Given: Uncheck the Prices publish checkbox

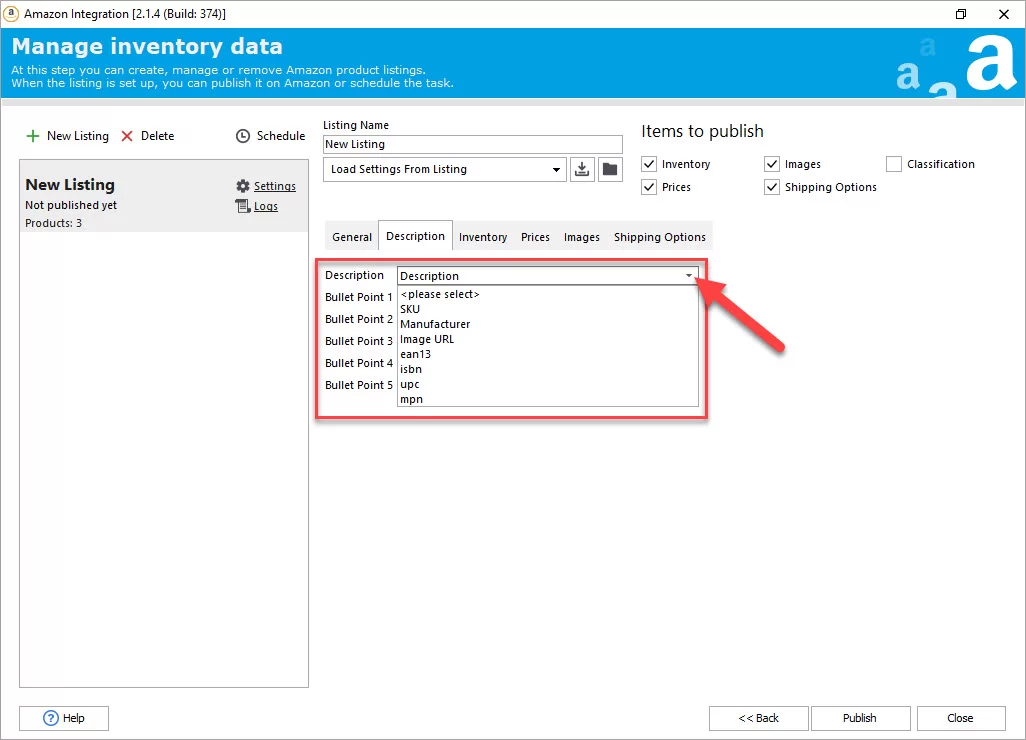Looking at the screenshot, I should [x=649, y=187].
